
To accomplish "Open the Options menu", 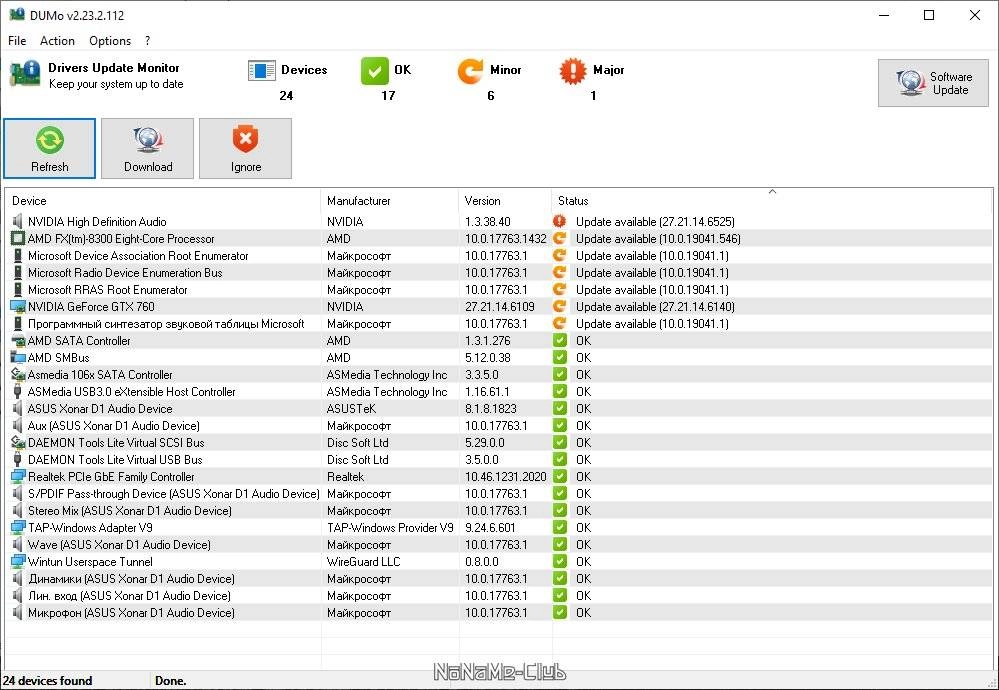I will pyautogui.click(x=110, y=41).
